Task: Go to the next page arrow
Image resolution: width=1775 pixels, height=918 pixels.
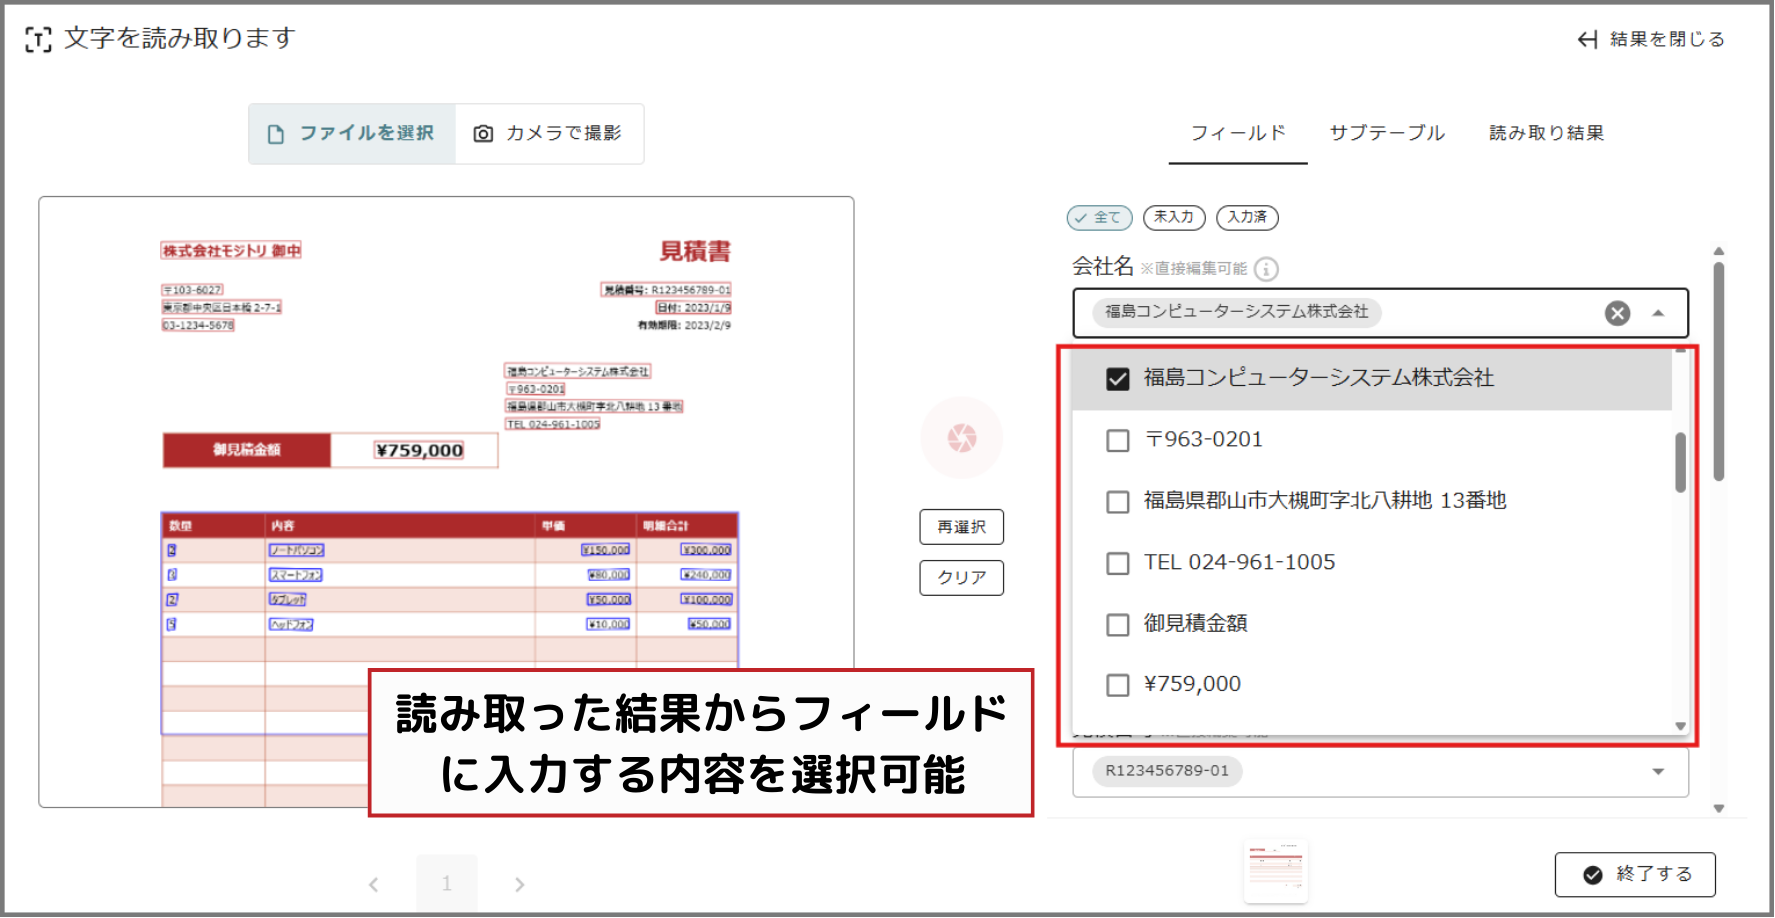Action: pyautogui.click(x=519, y=884)
